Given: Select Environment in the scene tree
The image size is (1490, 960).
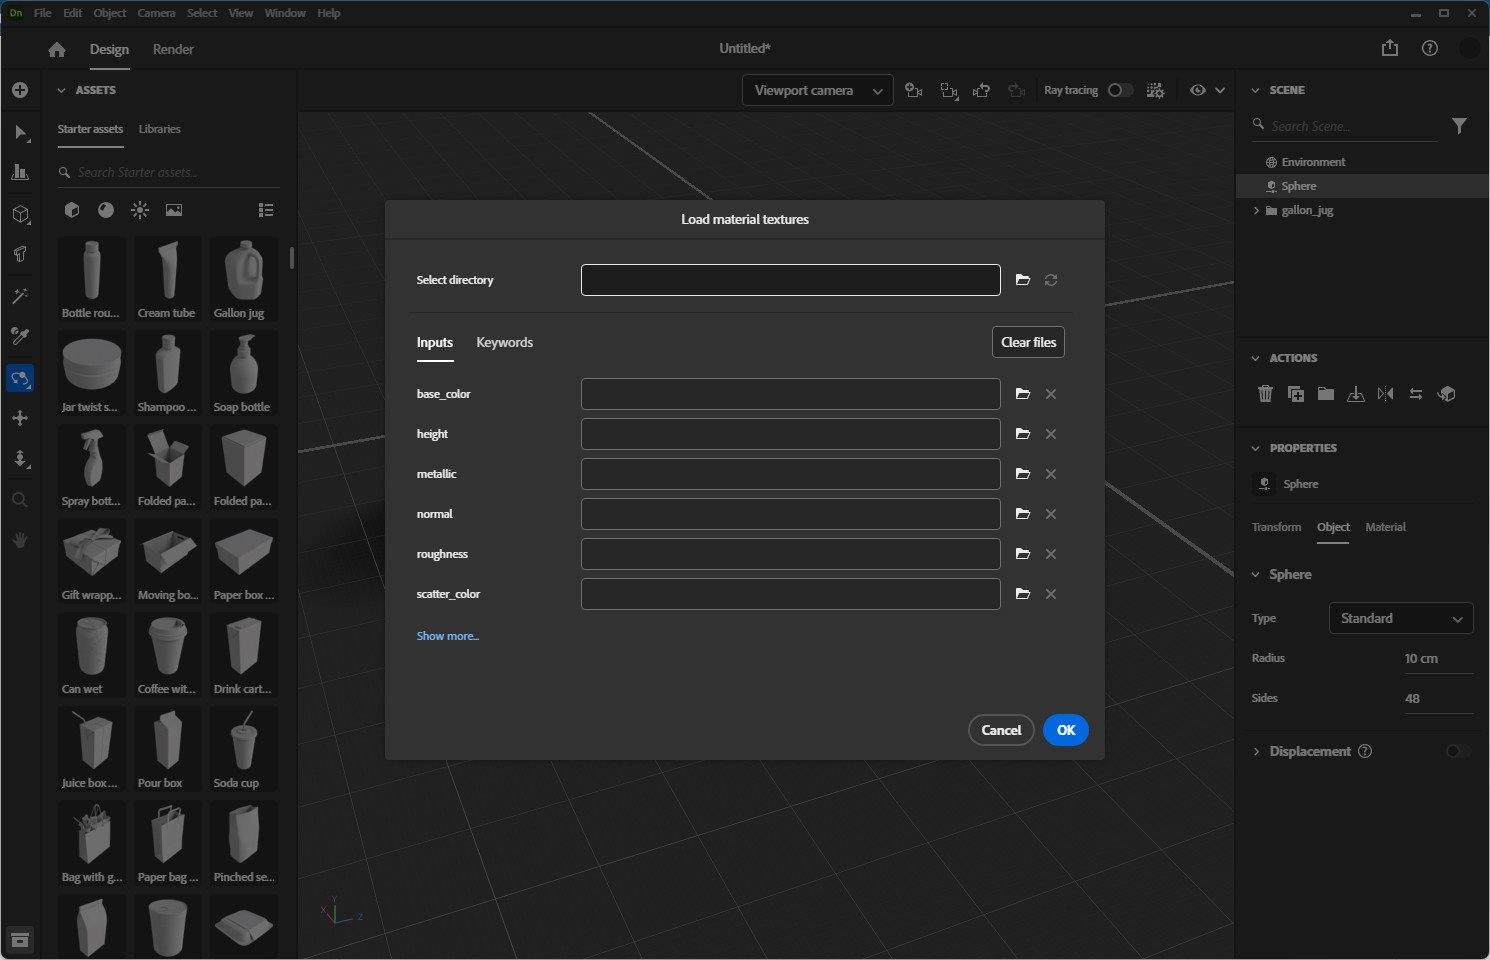Looking at the screenshot, I should (1312, 162).
